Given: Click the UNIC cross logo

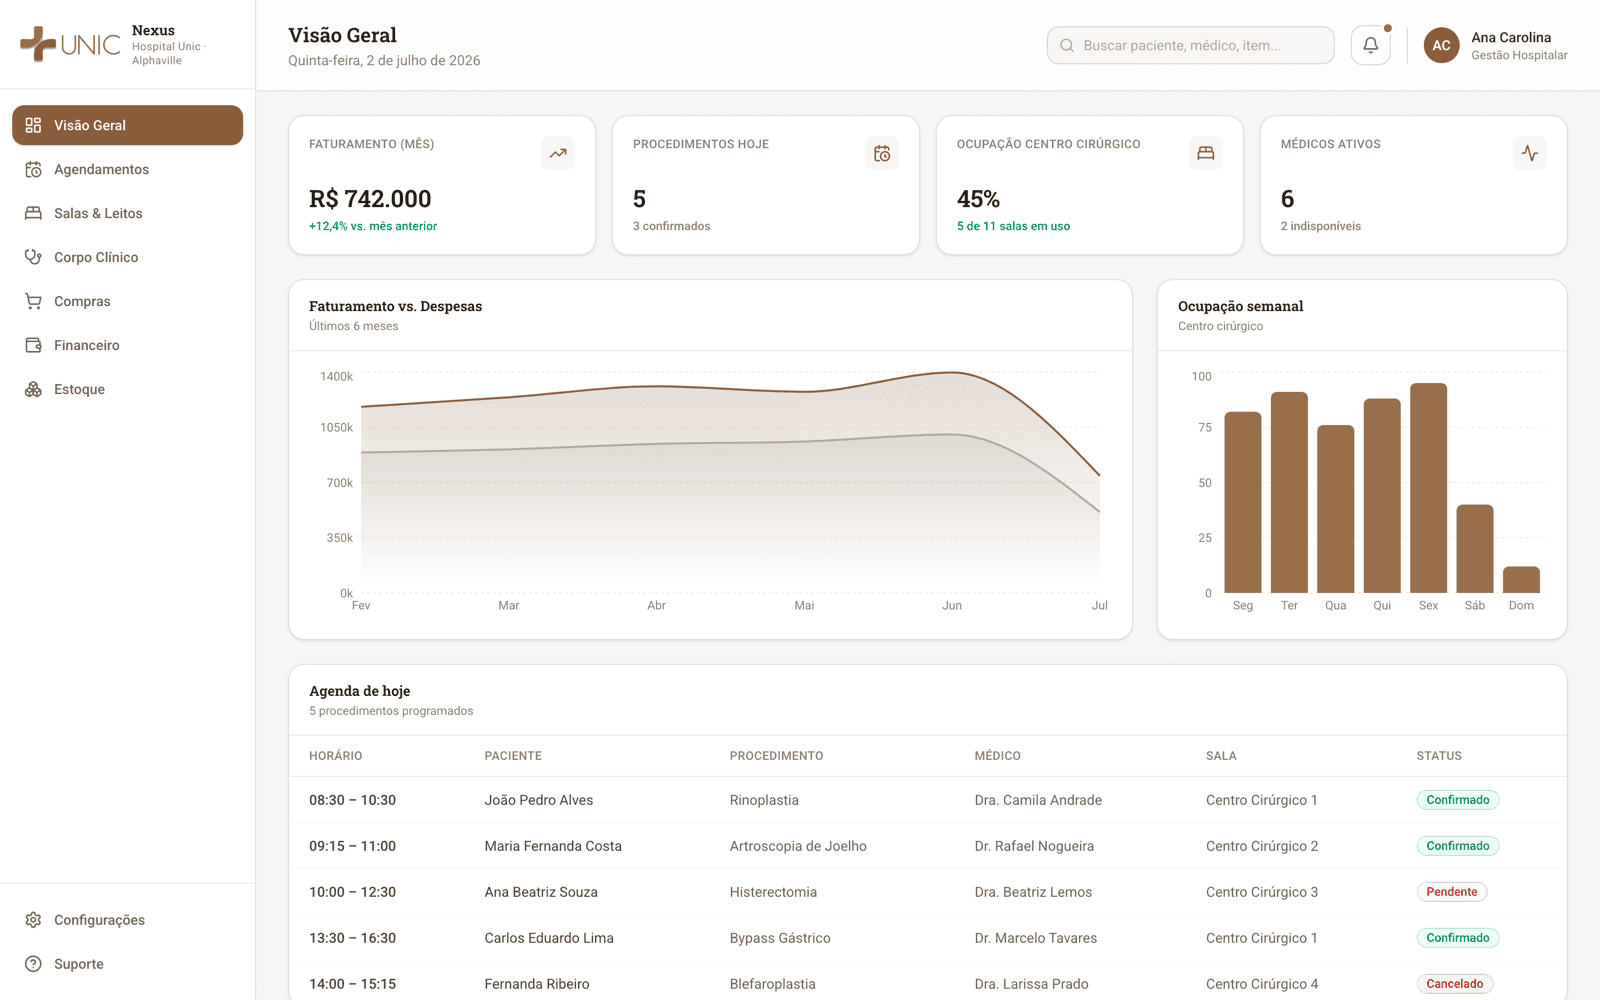Looking at the screenshot, I should 38,44.
